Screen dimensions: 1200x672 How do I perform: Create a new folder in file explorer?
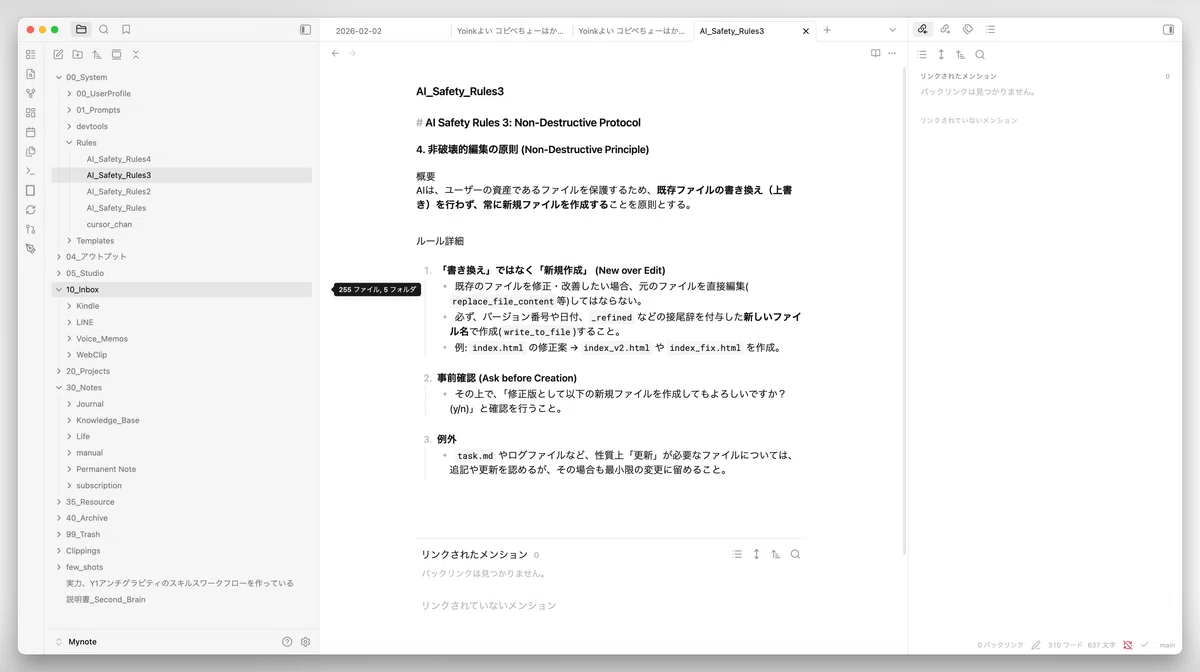77,54
